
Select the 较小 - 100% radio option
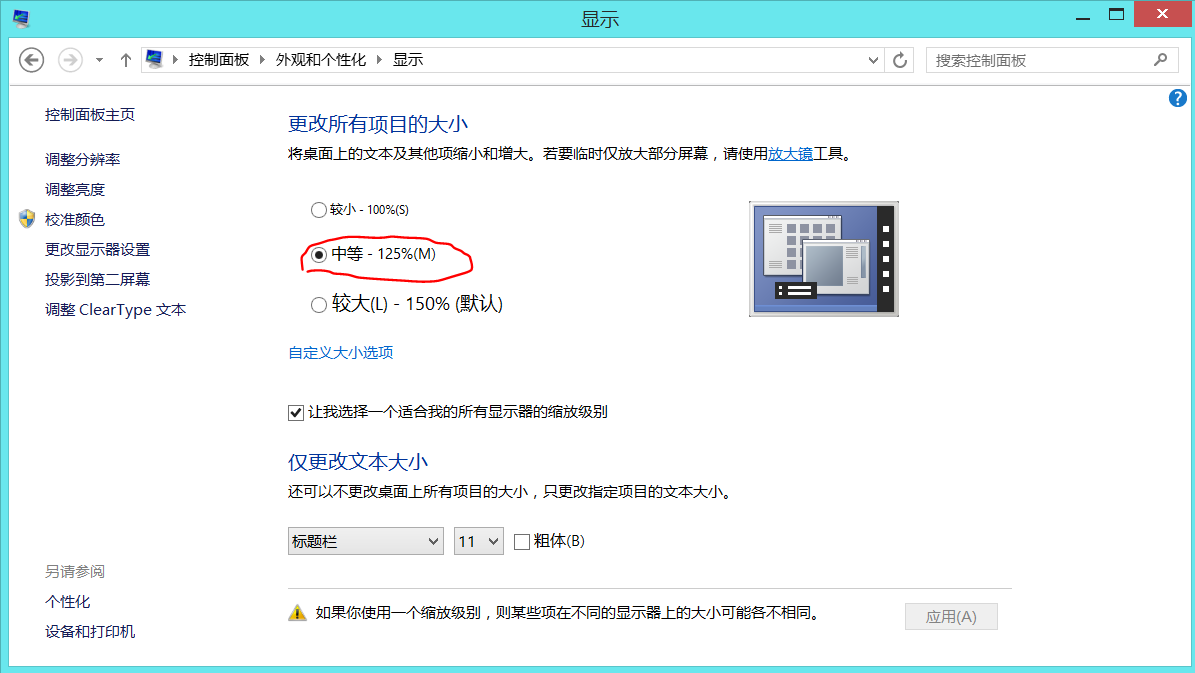[319, 210]
